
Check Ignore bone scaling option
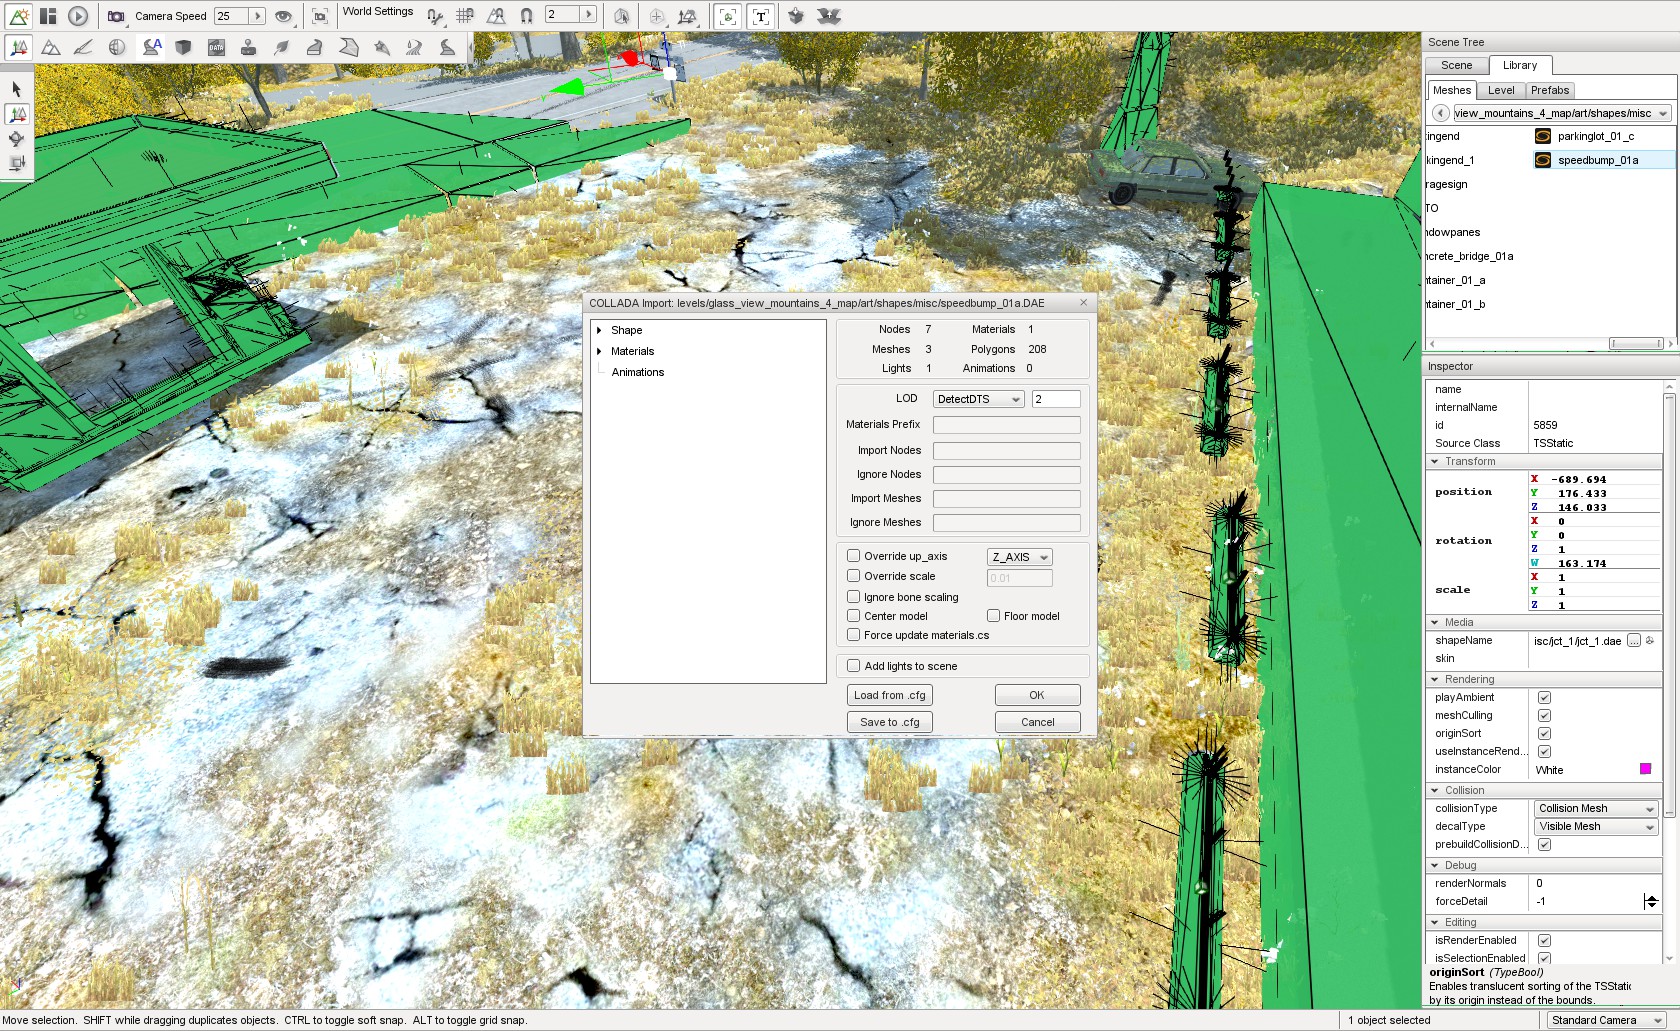tap(854, 597)
